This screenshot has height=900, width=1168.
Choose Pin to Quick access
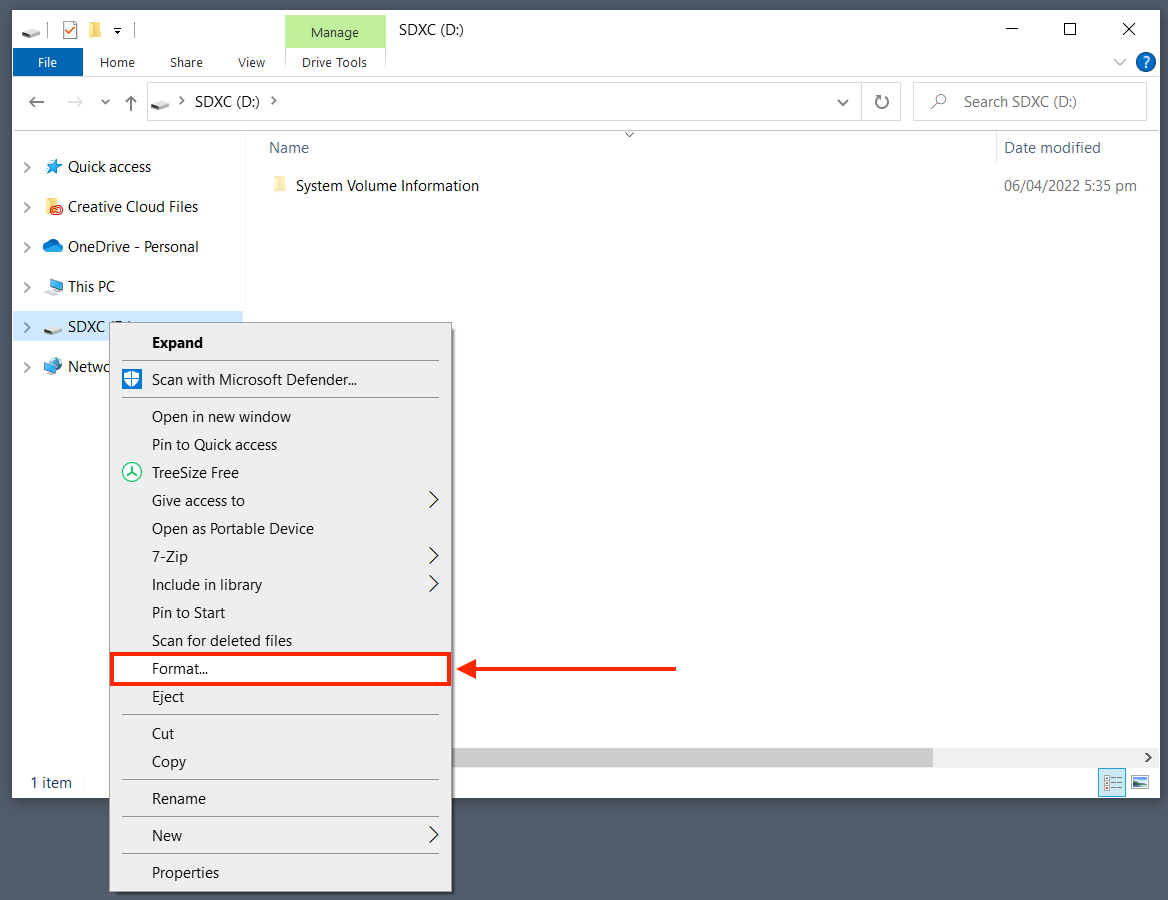click(280, 445)
